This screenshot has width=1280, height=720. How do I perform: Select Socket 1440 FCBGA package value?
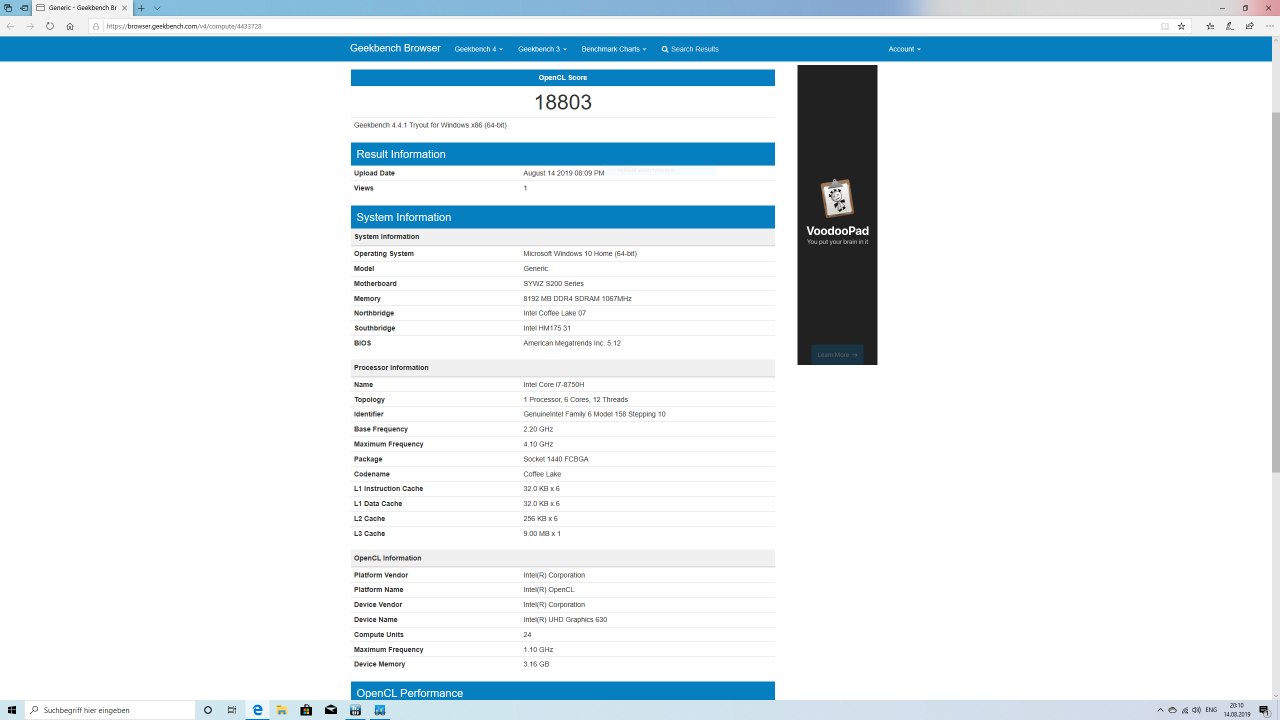pos(556,459)
